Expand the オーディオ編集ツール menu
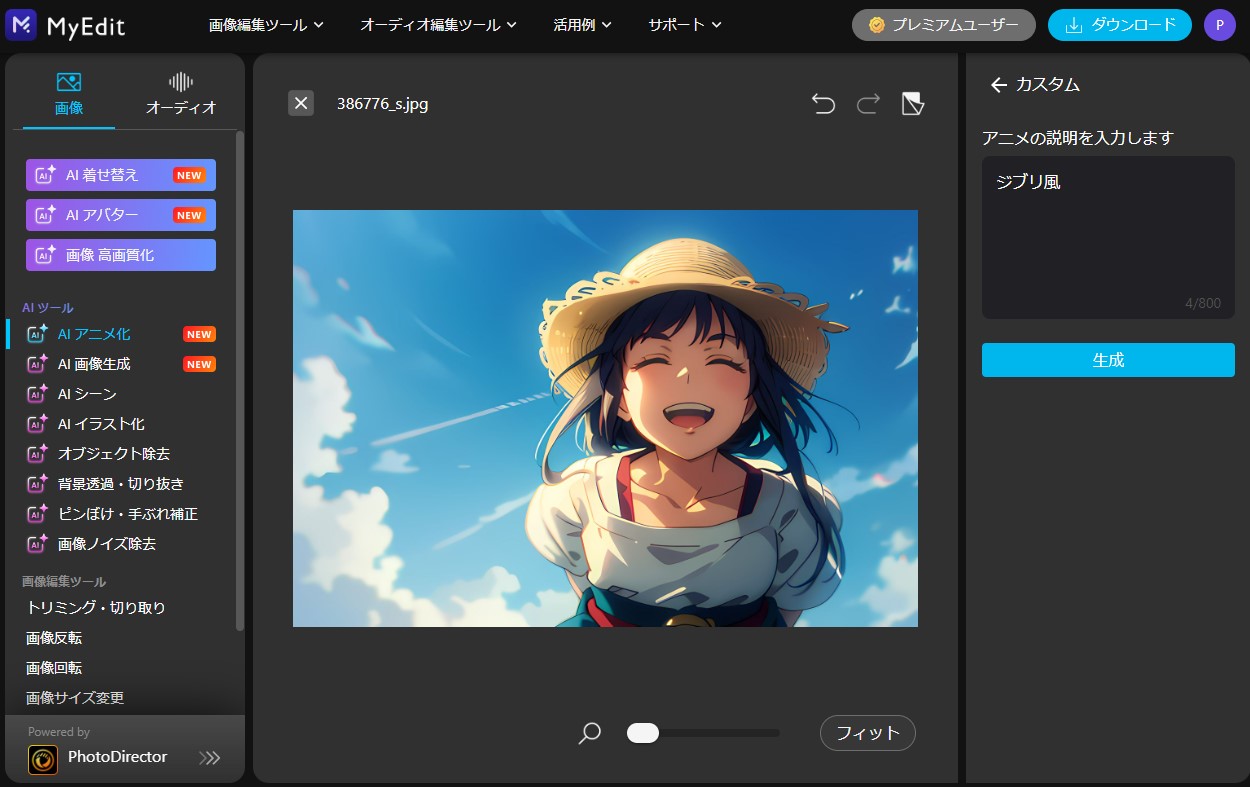 click(438, 25)
